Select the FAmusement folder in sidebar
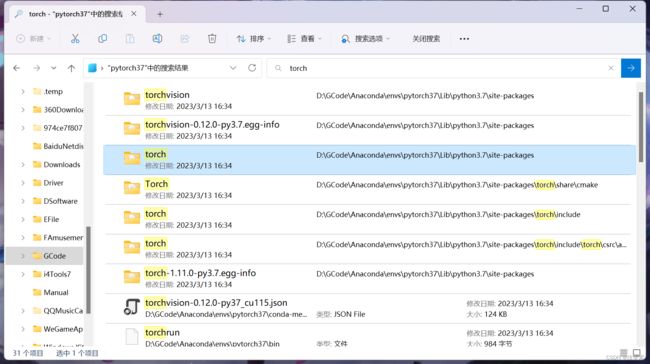 (x=58, y=238)
